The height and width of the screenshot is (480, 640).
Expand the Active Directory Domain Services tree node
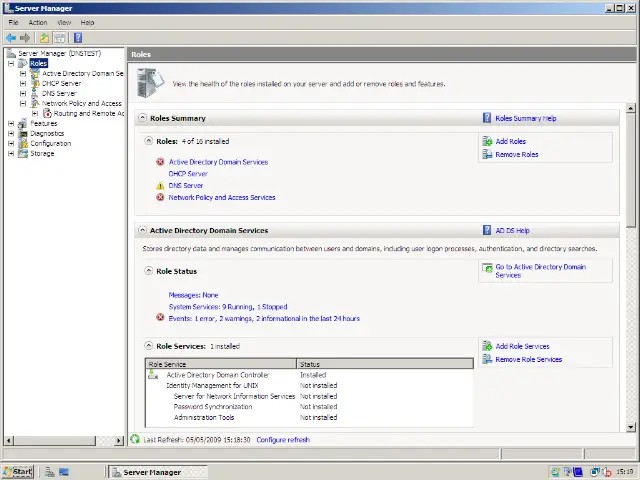[23, 73]
